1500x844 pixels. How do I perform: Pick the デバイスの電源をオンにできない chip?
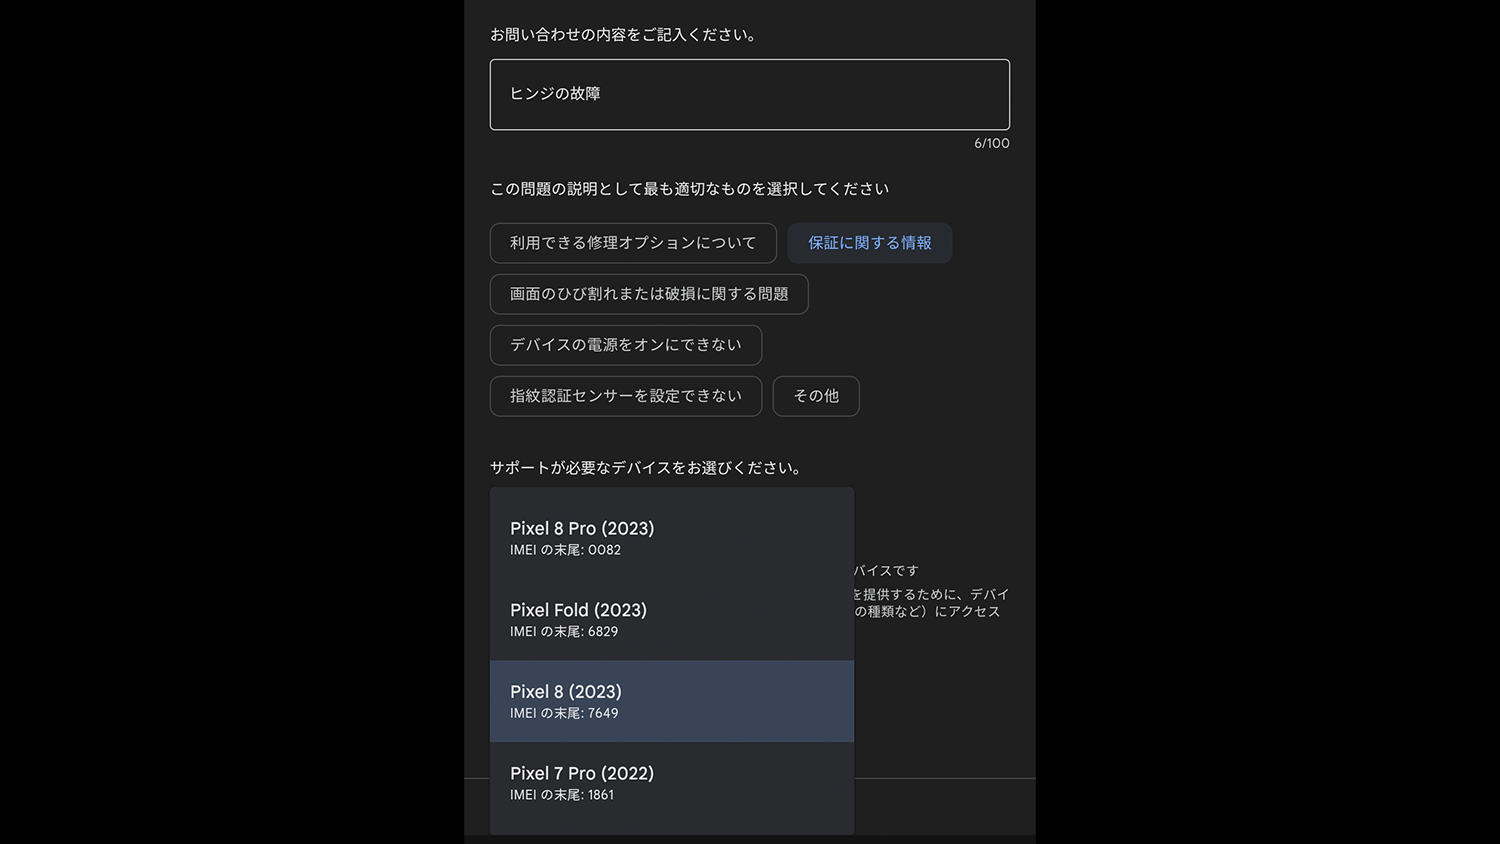pyautogui.click(x=625, y=345)
